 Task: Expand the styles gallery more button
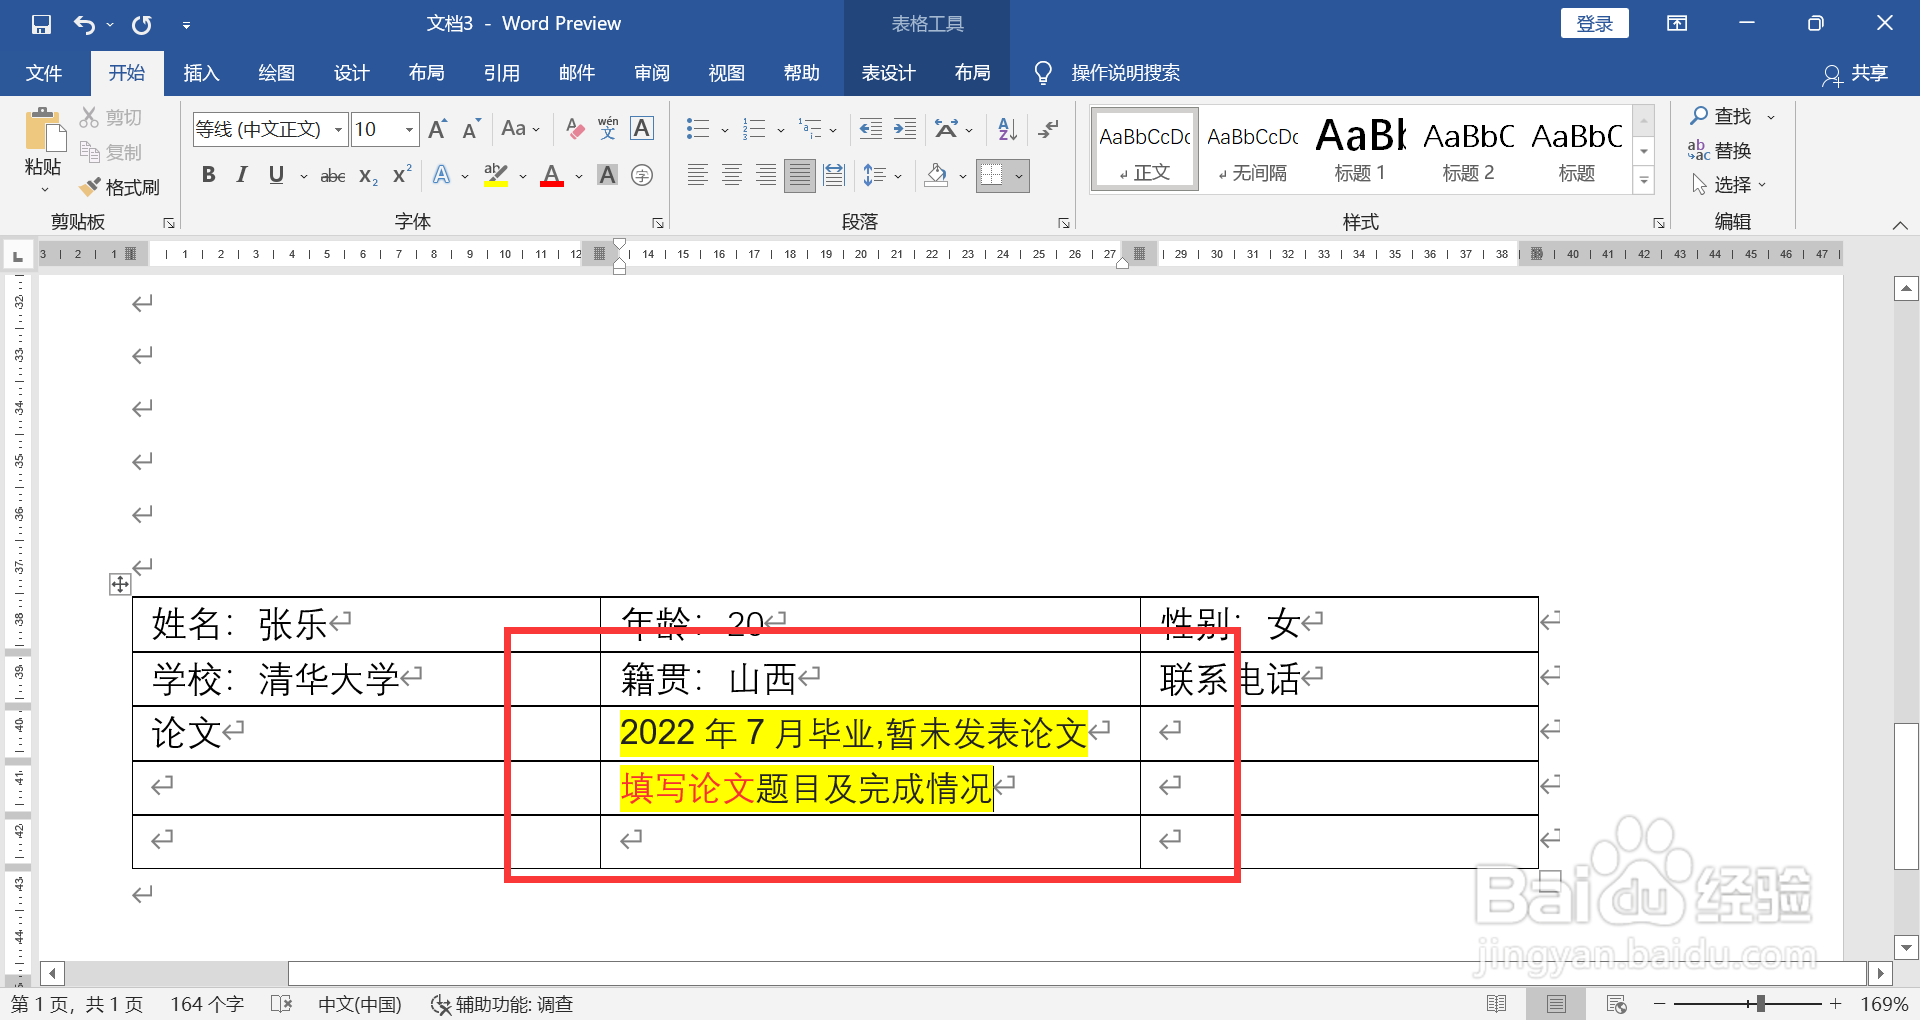click(x=1644, y=181)
